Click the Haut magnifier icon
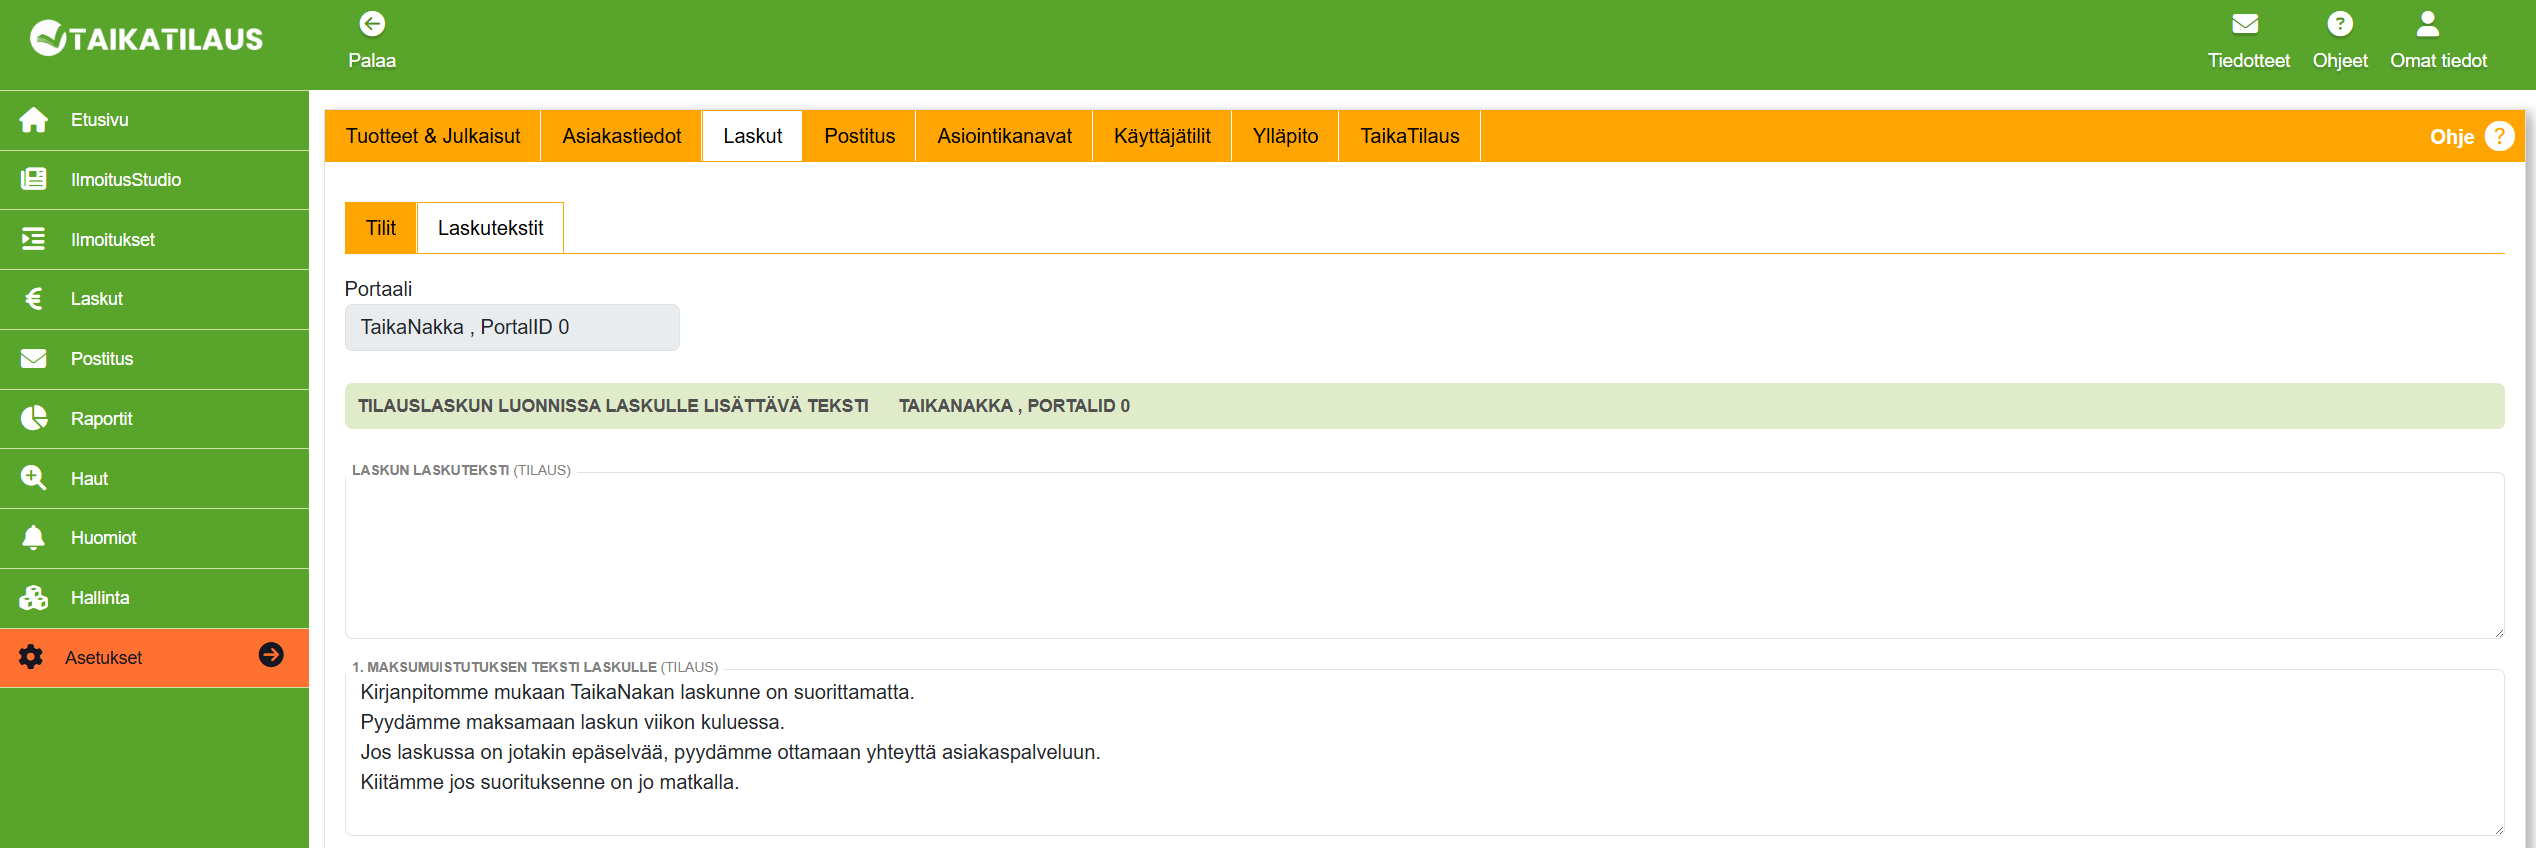Viewport: 2536px width, 848px height. (x=33, y=478)
